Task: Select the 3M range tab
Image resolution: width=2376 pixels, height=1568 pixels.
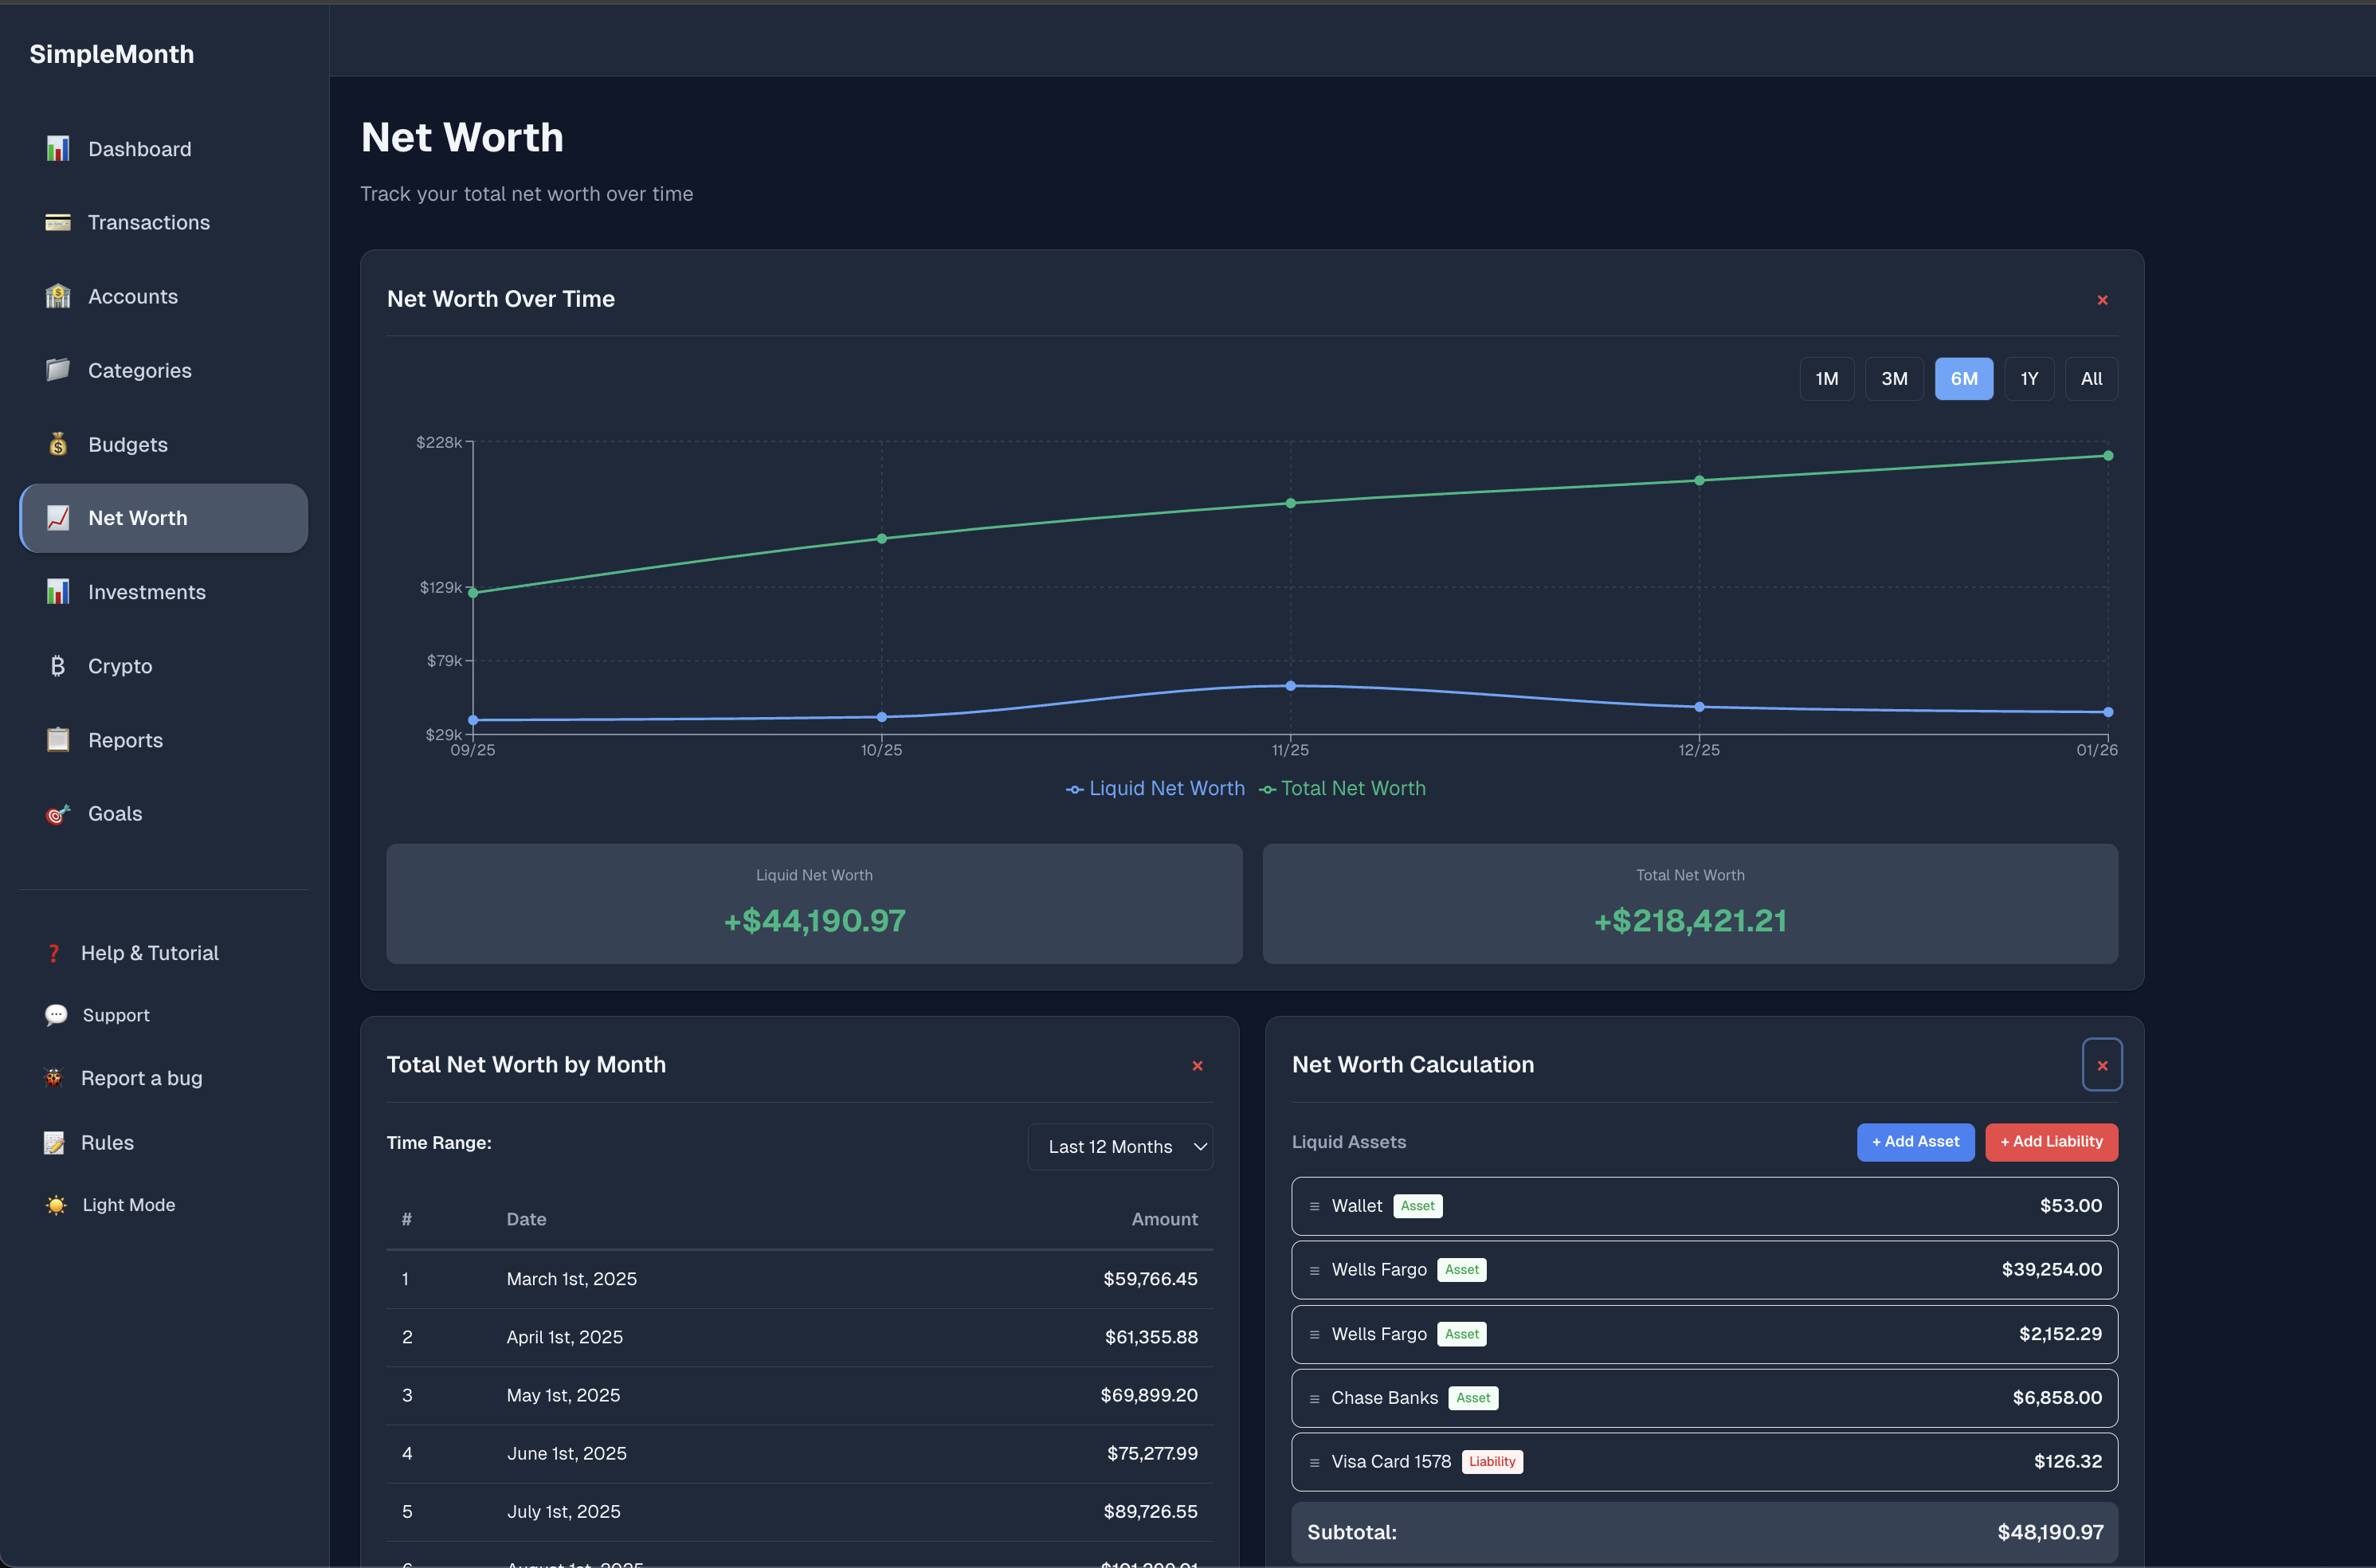Action: pos(1893,379)
